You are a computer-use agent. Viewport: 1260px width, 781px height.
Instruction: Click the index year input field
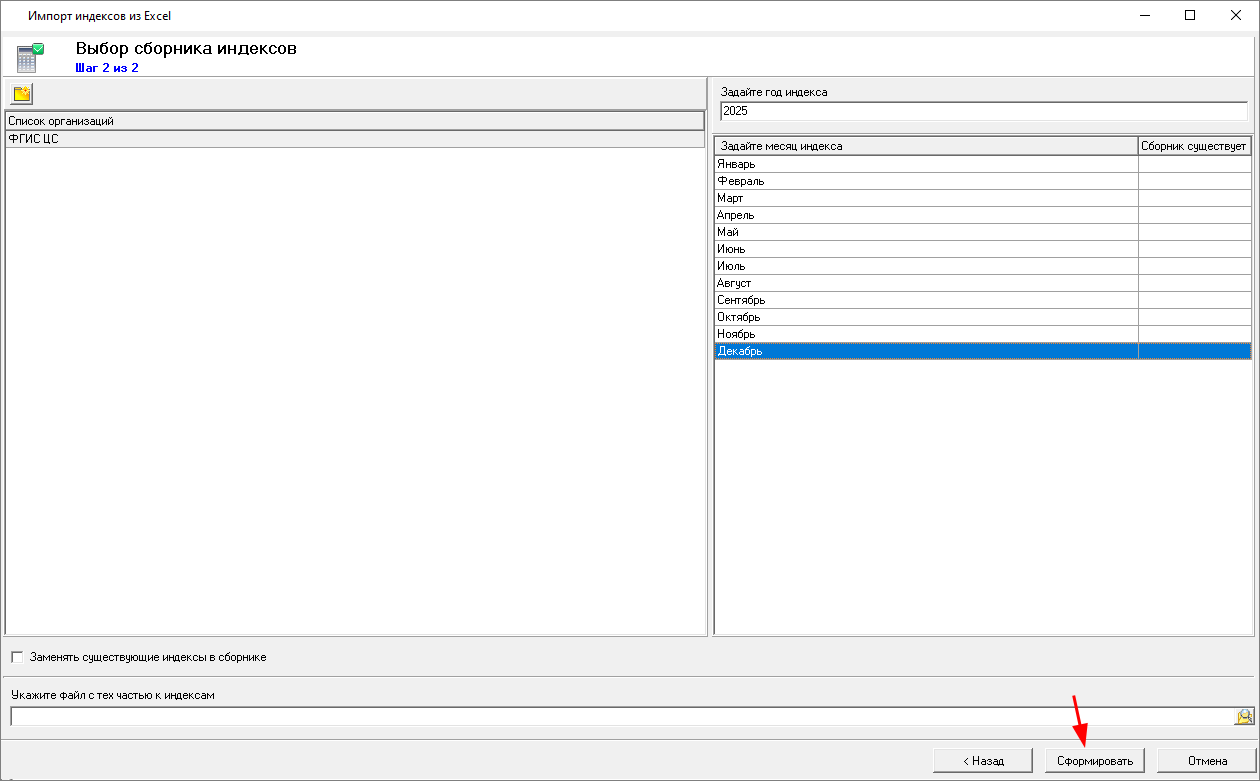[982, 111]
